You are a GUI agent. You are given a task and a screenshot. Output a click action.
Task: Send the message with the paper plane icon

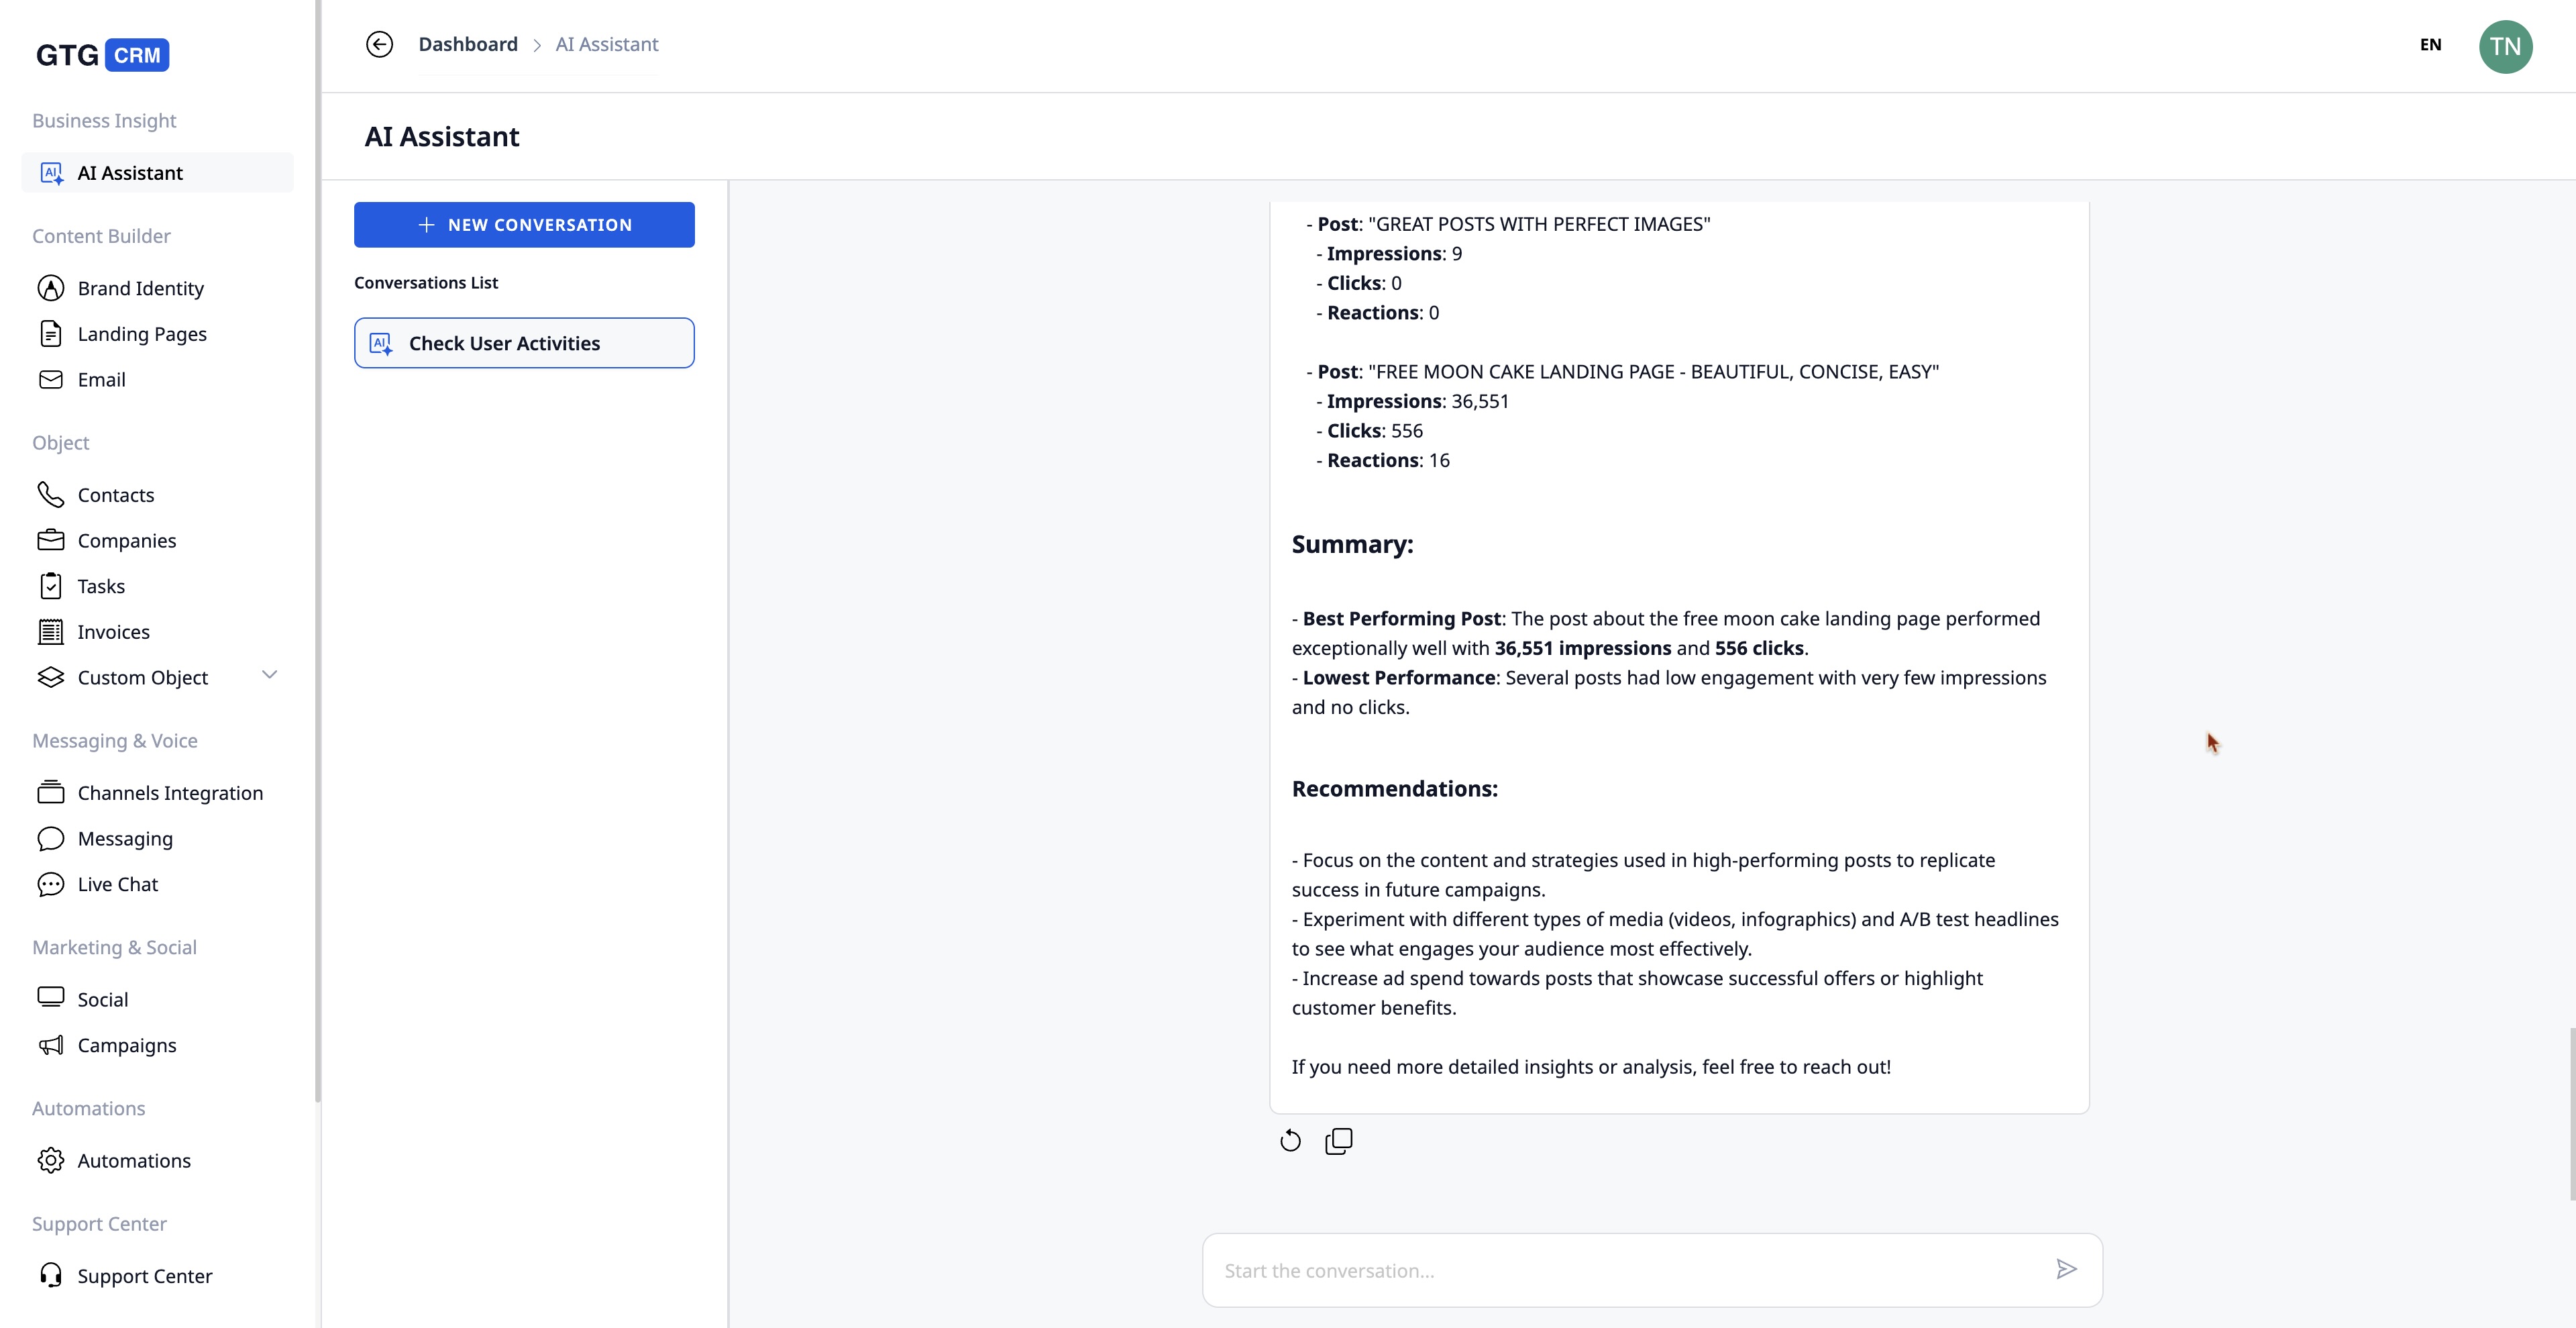[2066, 1269]
